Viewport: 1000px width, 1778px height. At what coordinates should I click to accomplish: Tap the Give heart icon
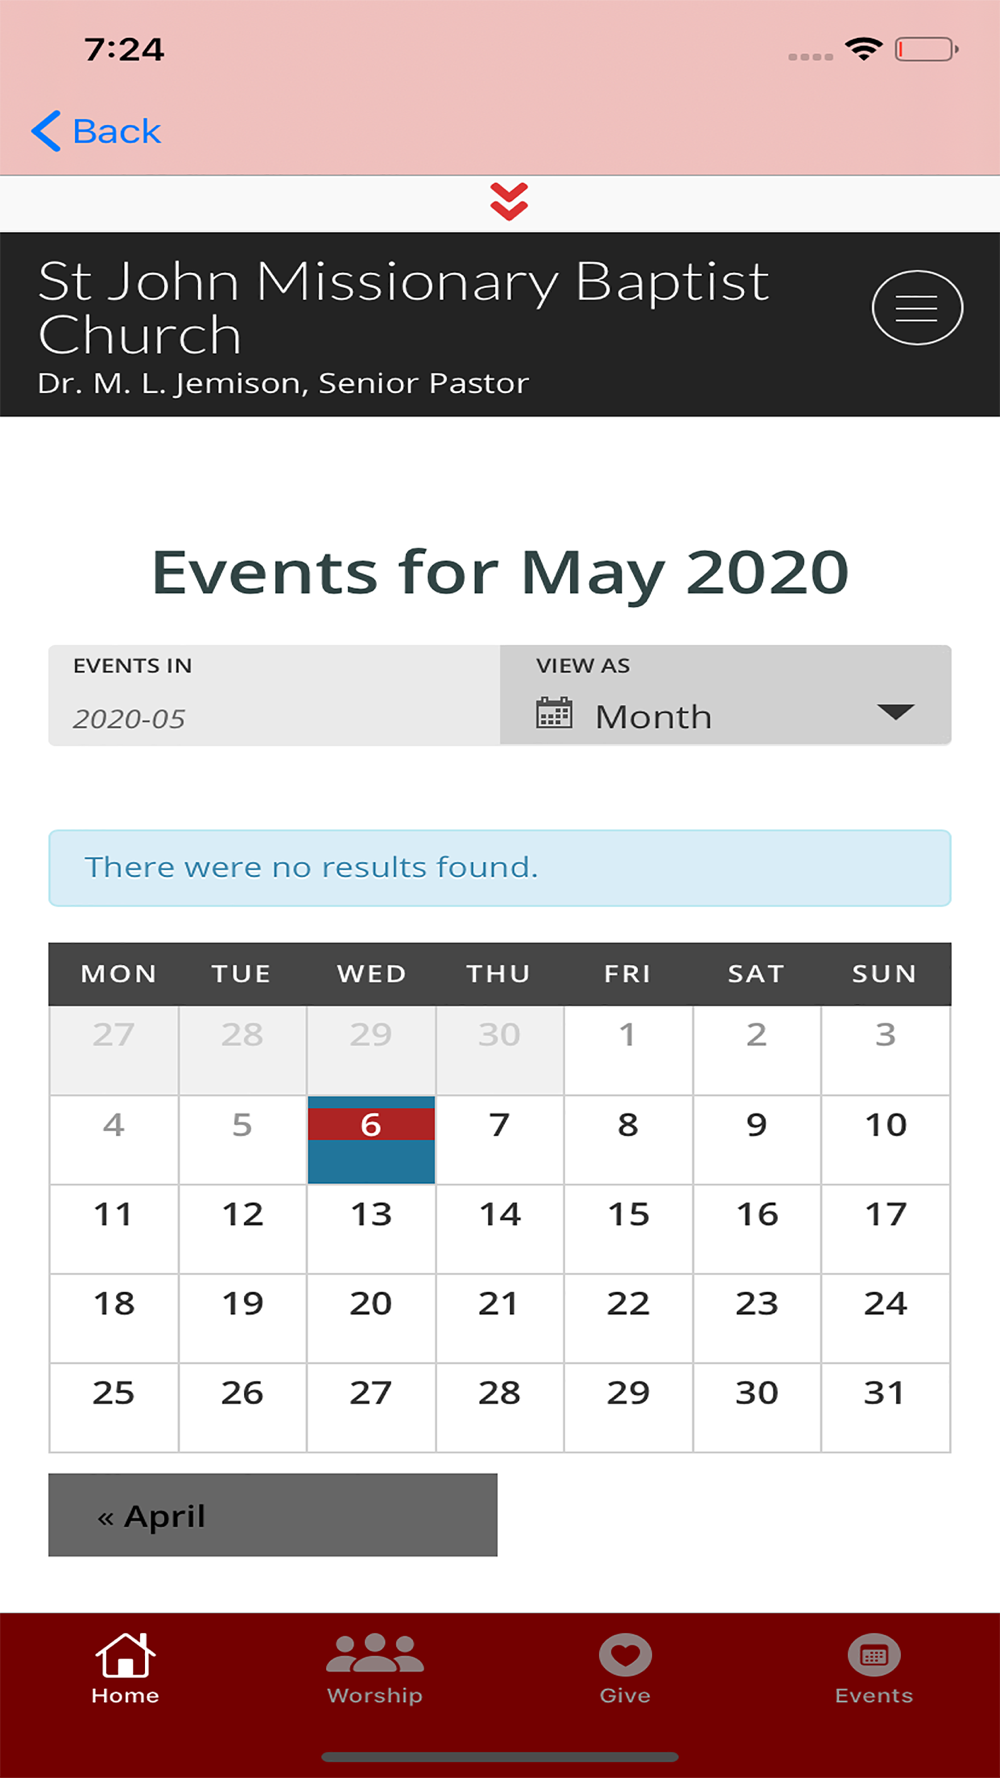(625, 1655)
